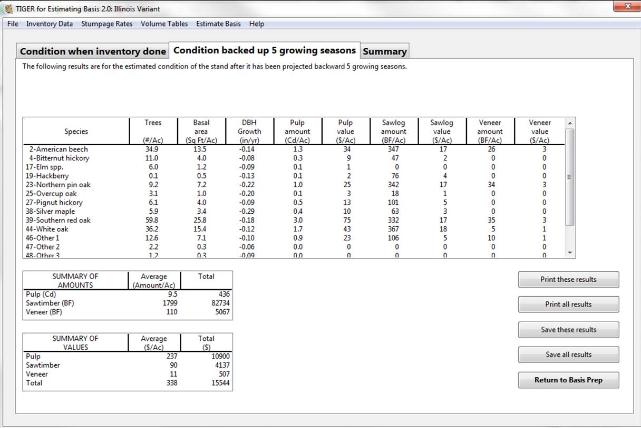
Task: Open the Inventory Data menu
Action: 50,23
